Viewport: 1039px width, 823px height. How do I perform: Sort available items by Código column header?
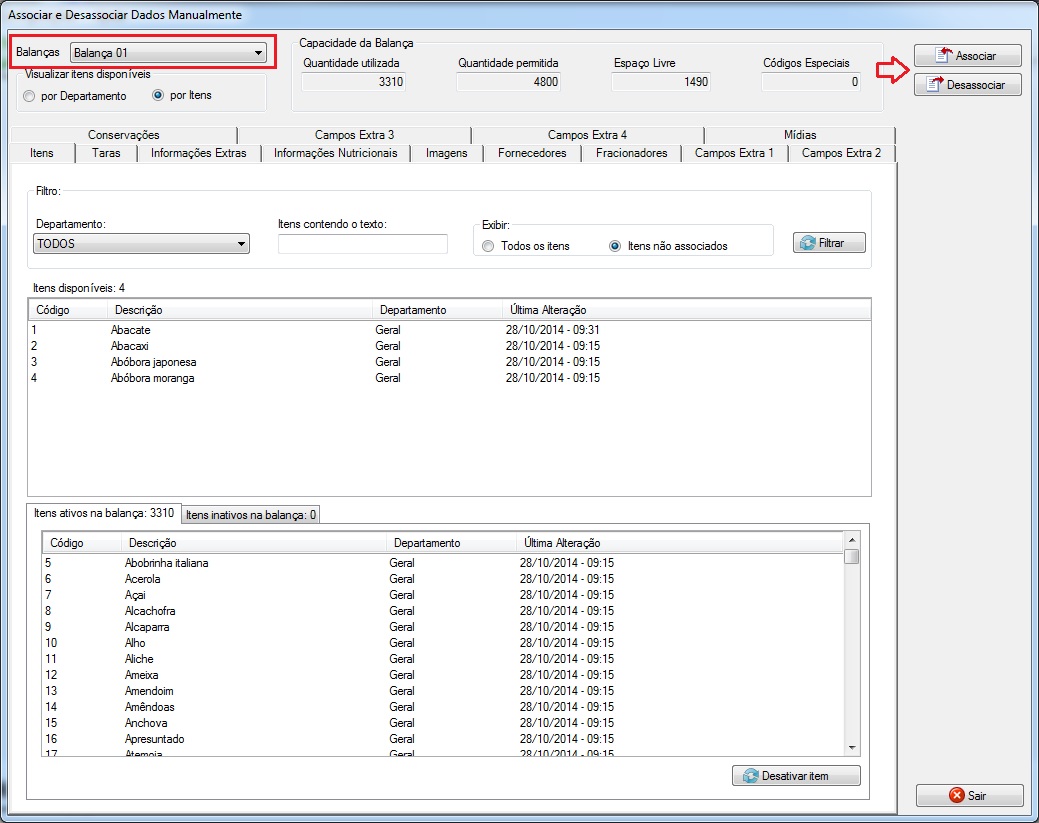point(68,309)
